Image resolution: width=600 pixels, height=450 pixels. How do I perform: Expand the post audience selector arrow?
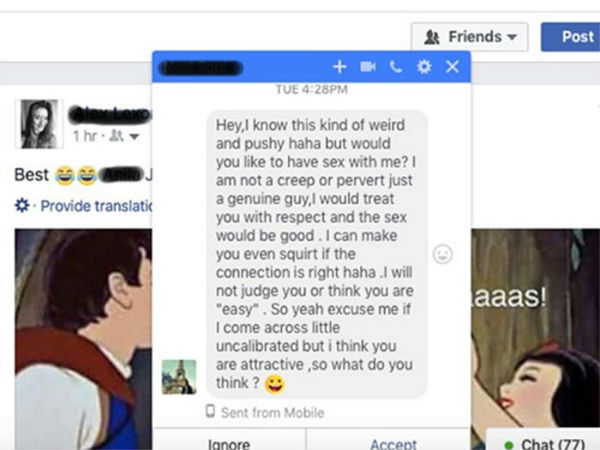click(x=134, y=136)
